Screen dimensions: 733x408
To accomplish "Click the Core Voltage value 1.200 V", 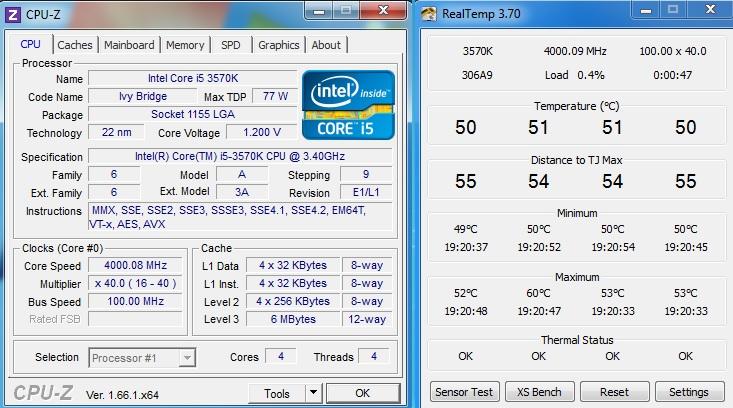I will (262, 132).
